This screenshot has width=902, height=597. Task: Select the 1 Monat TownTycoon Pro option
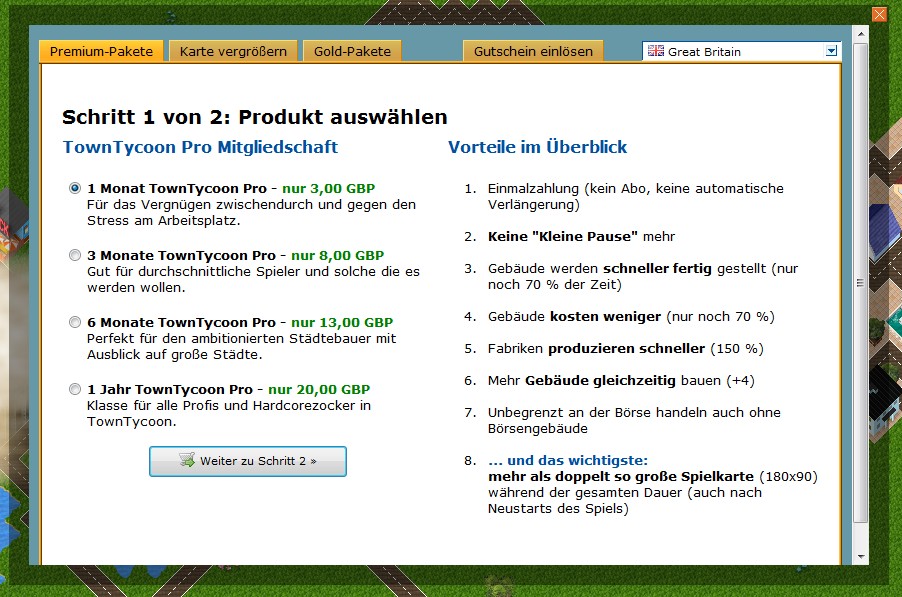pos(75,188)
